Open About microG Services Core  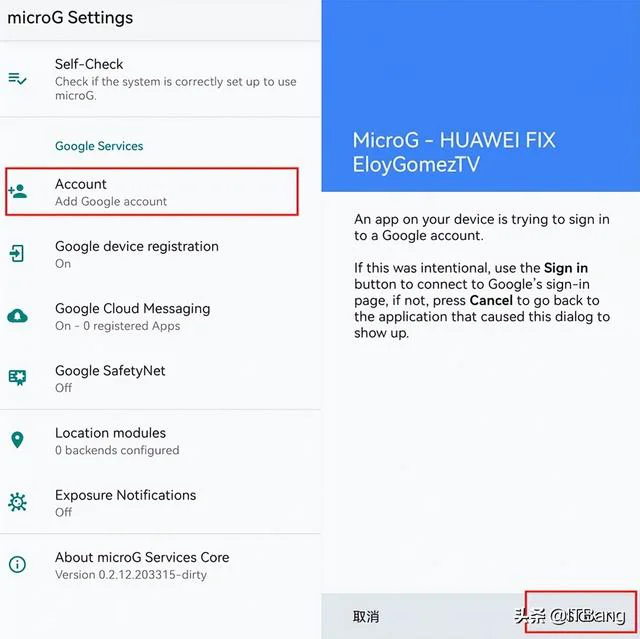(160, 565)
